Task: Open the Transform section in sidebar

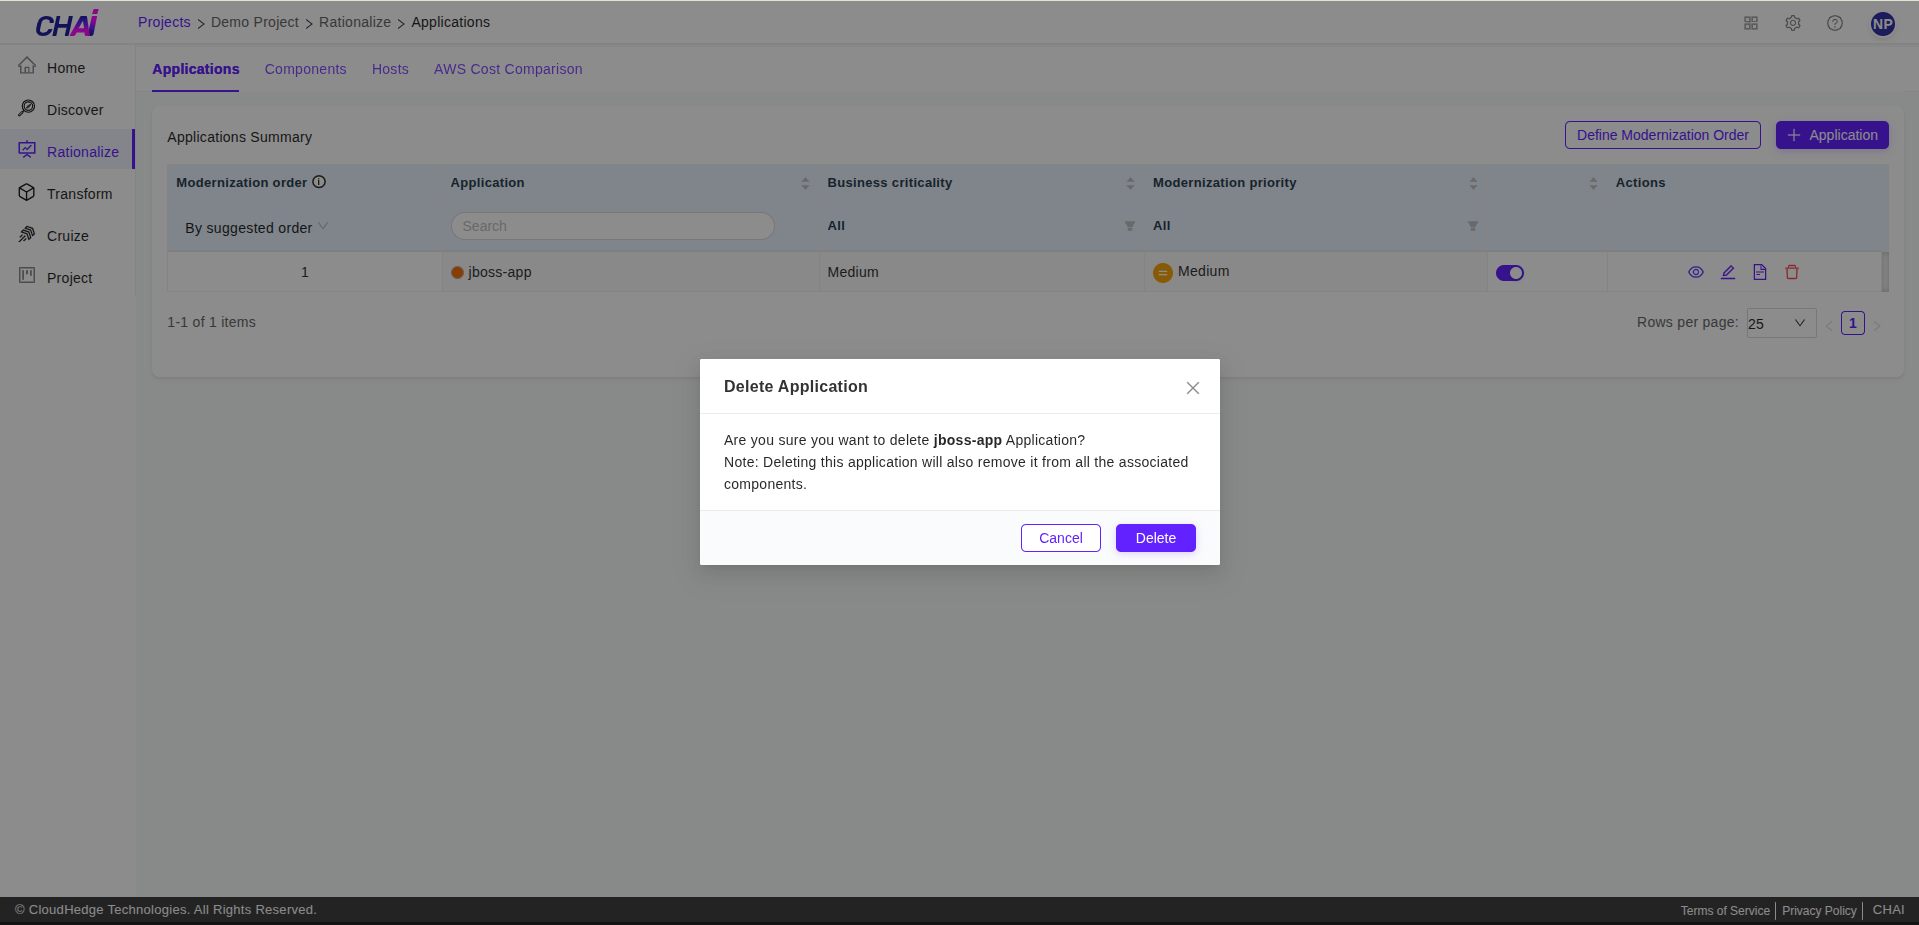Action: [80, 193]
